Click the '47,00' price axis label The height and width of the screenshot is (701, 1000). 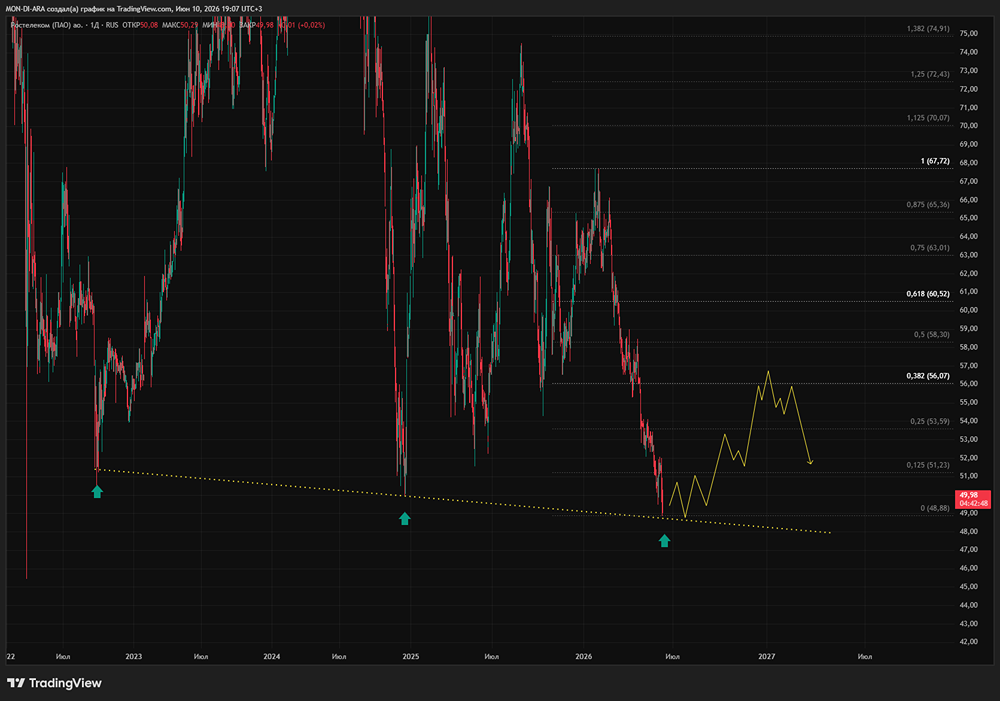click(x=968, y=549)
